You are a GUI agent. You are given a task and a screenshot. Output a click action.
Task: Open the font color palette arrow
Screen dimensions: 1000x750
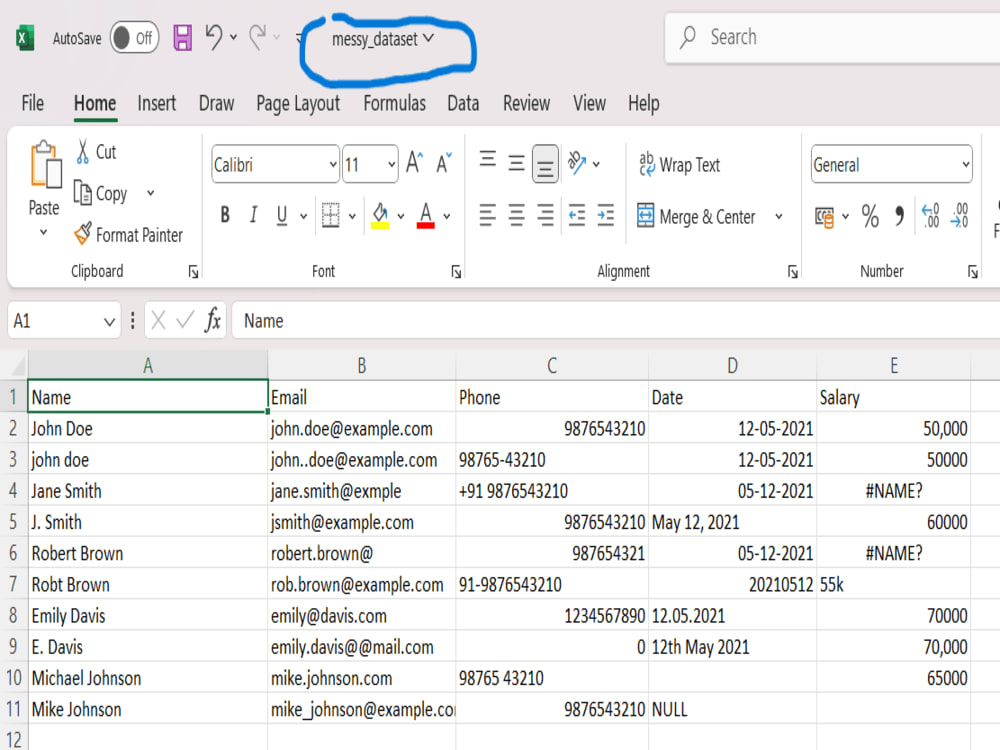(x=446, y=216)
